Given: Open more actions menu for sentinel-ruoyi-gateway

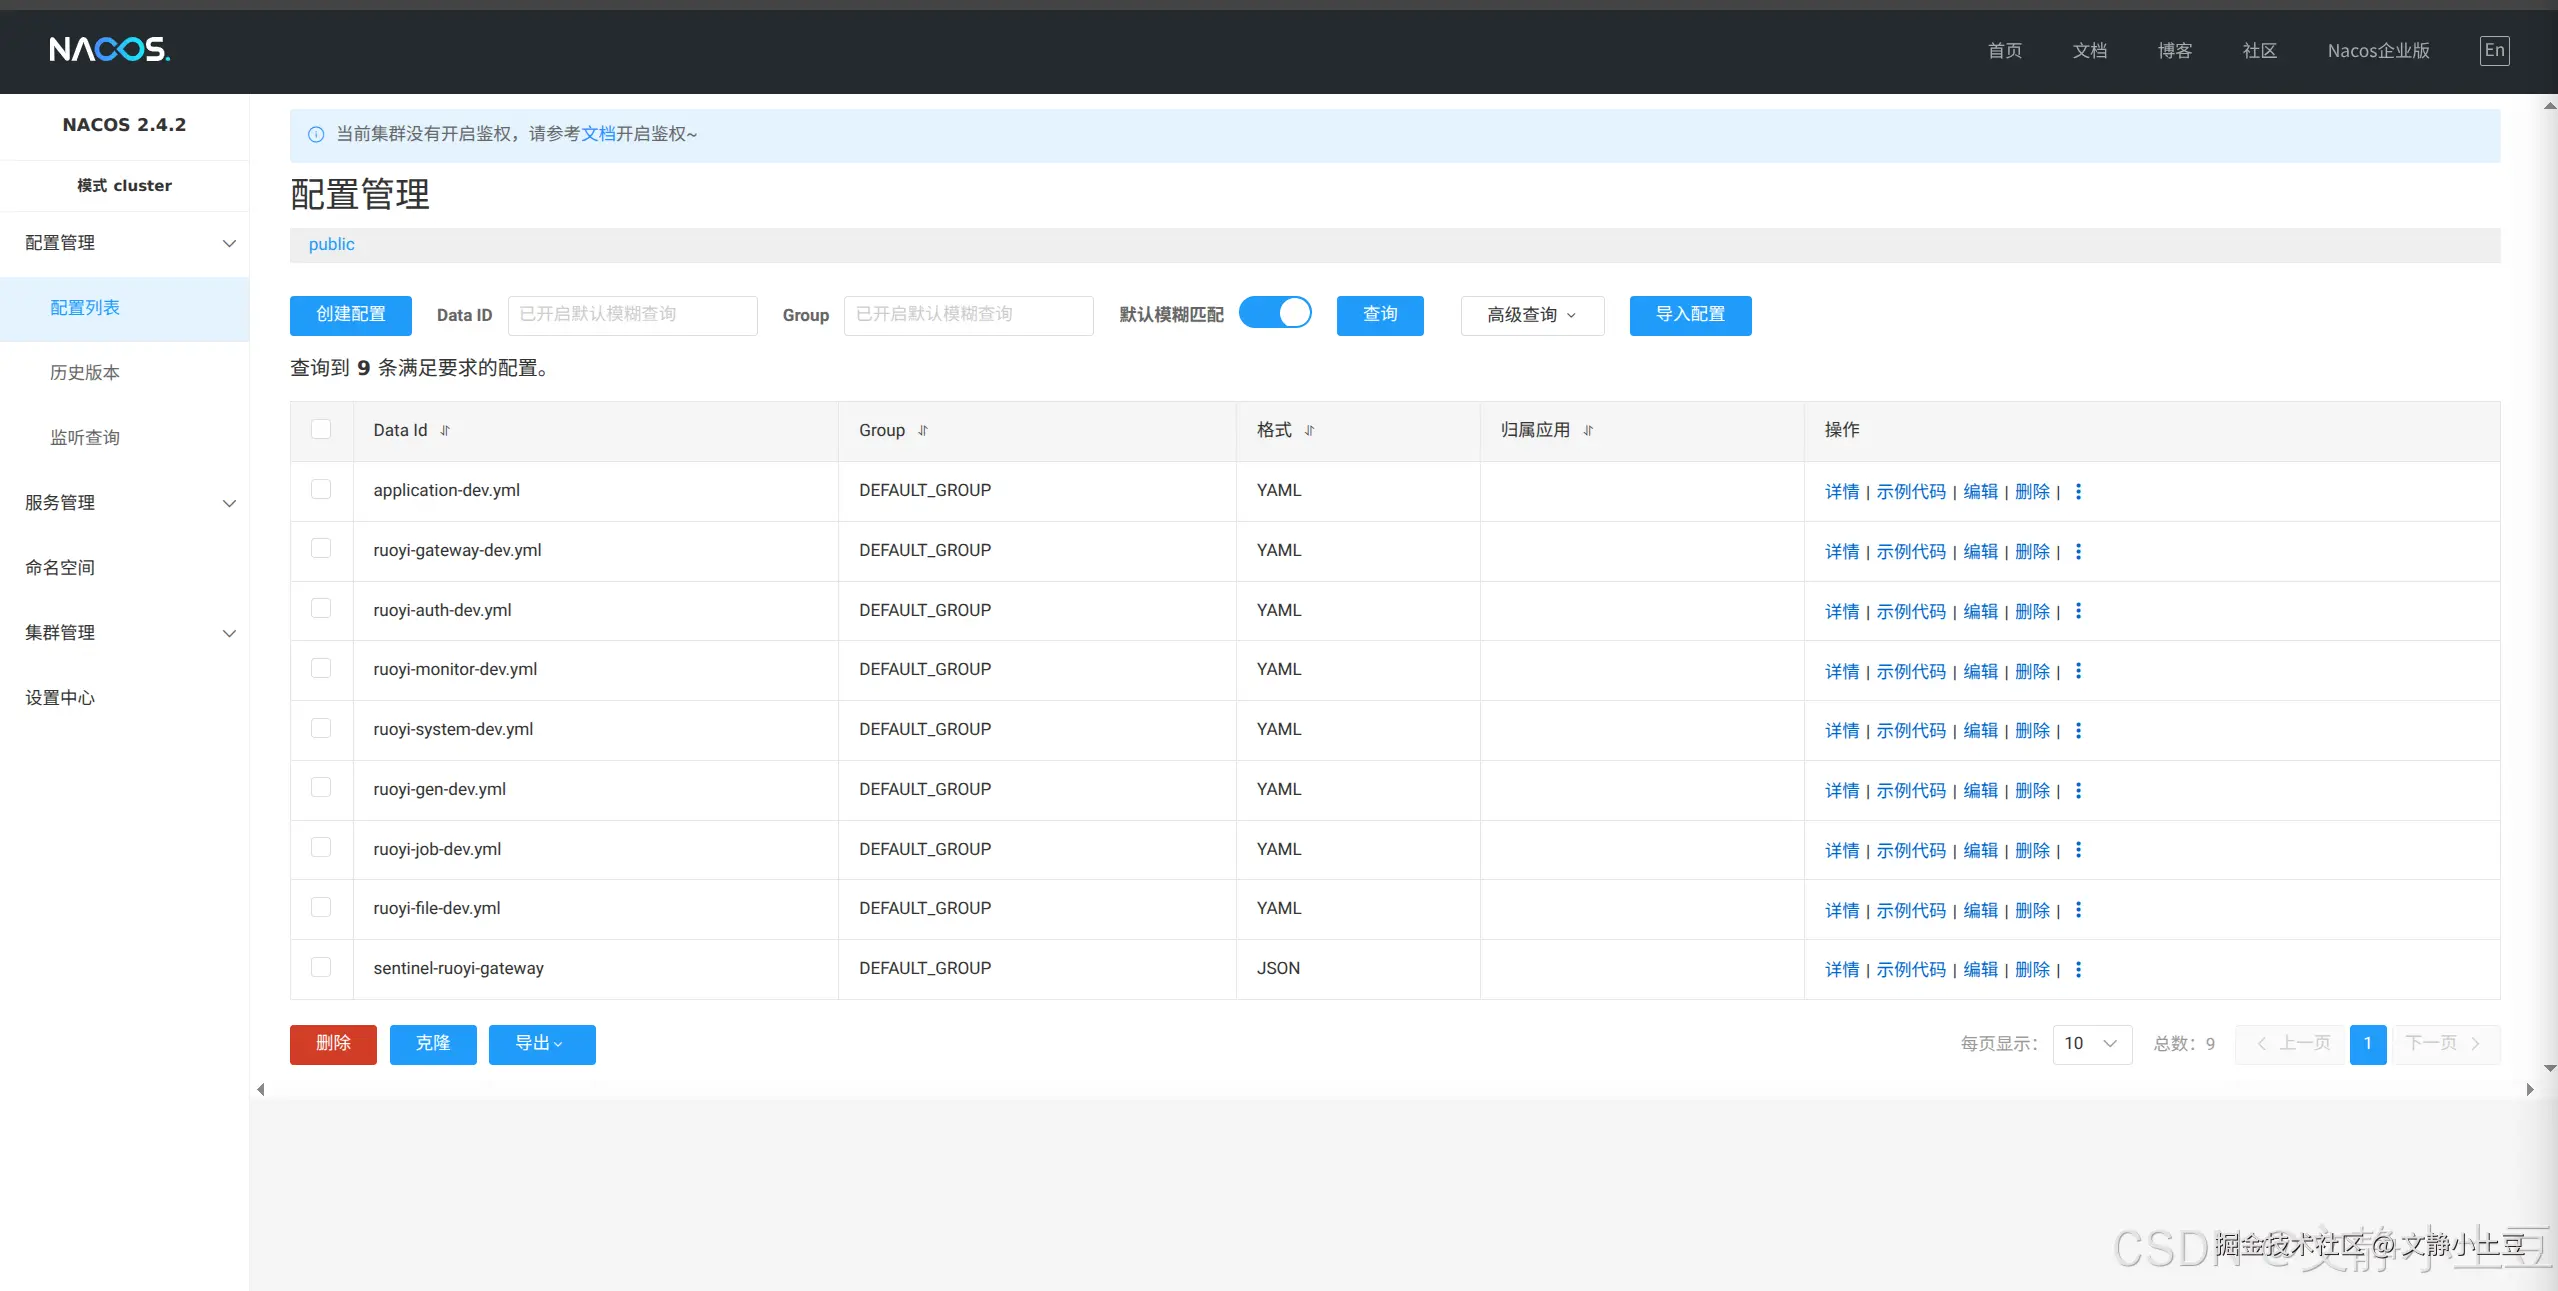Looking at the screenshot, I should pyautogui.click(x=2078, y=970).
